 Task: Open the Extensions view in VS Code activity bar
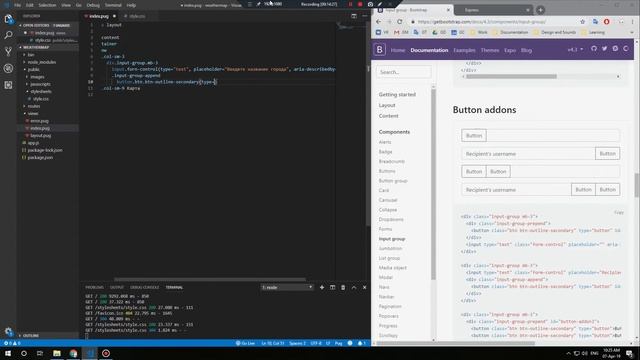[x=8, y=85]
